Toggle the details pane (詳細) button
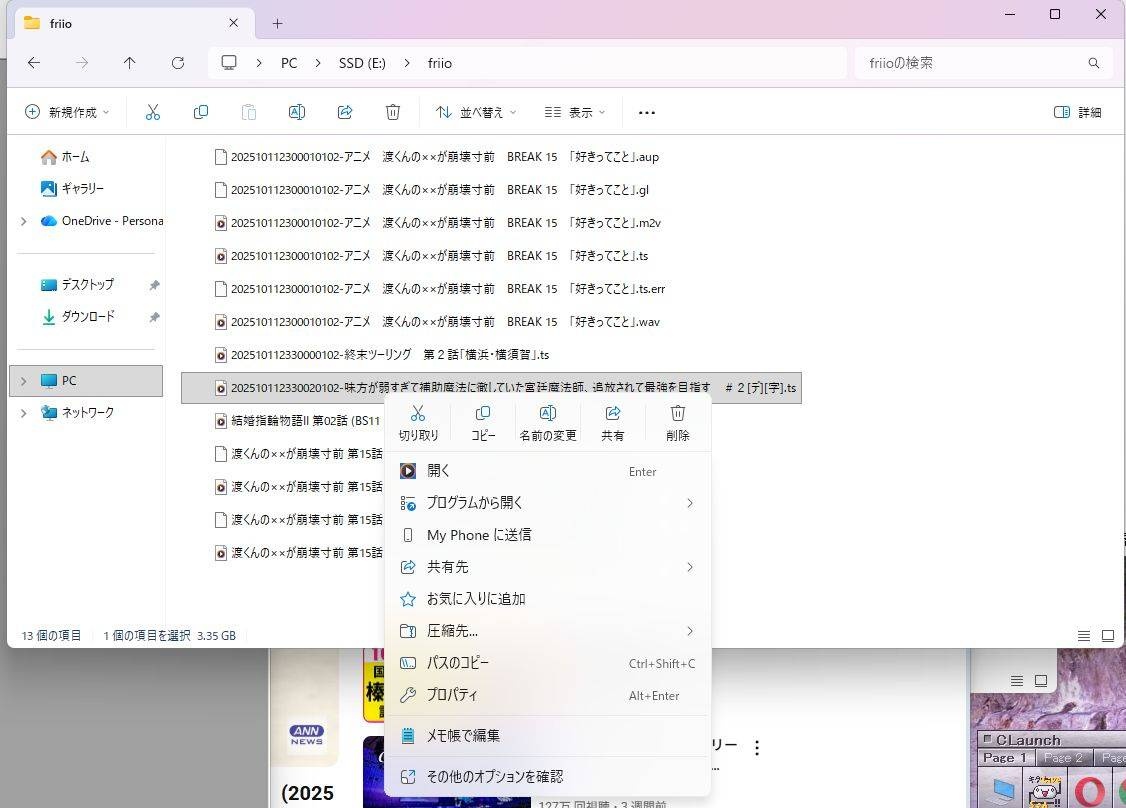Viewport: 1126px width, 808px height. 1078,112
